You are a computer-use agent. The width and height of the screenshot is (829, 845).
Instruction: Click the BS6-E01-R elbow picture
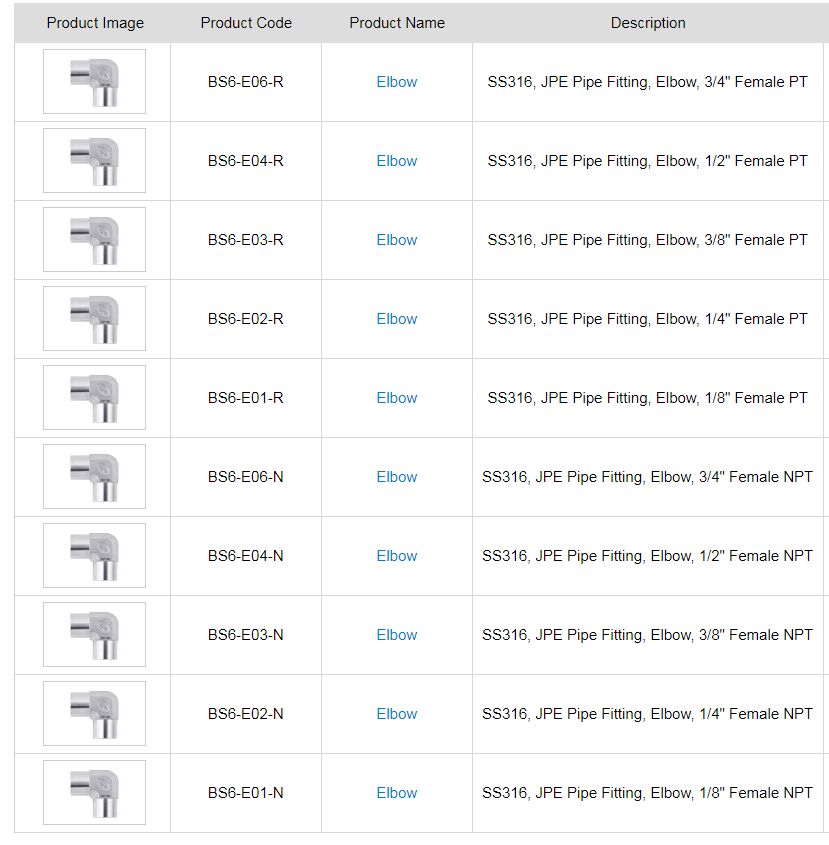(x=94, y=398)
